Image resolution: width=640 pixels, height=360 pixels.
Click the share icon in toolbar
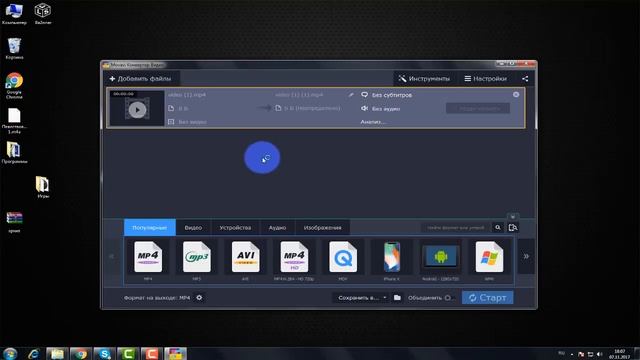(x=525, y=78)
